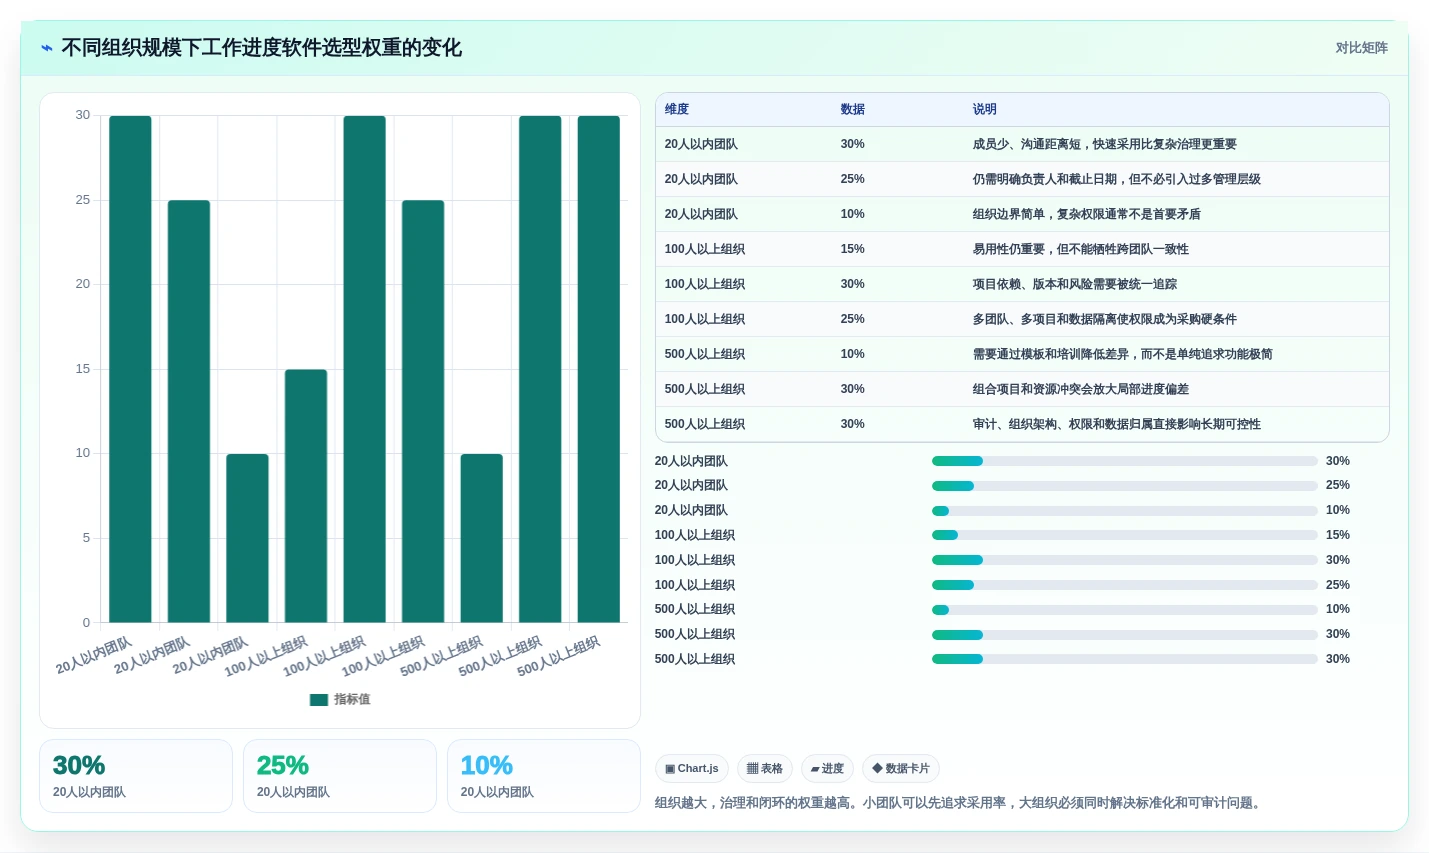The image size is (1429, 853).
Task: Click the 说明 column header
Action: (985, 109)
